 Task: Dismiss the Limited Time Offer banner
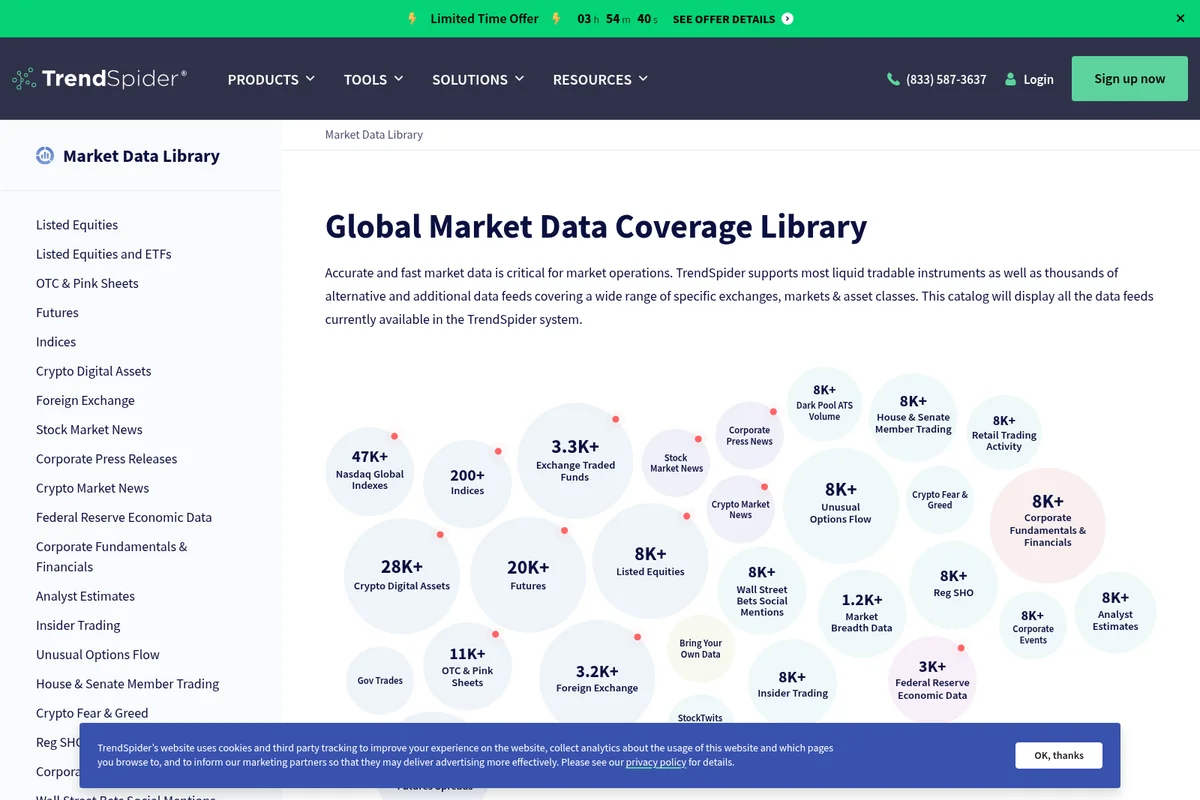tap(1180, 18)
